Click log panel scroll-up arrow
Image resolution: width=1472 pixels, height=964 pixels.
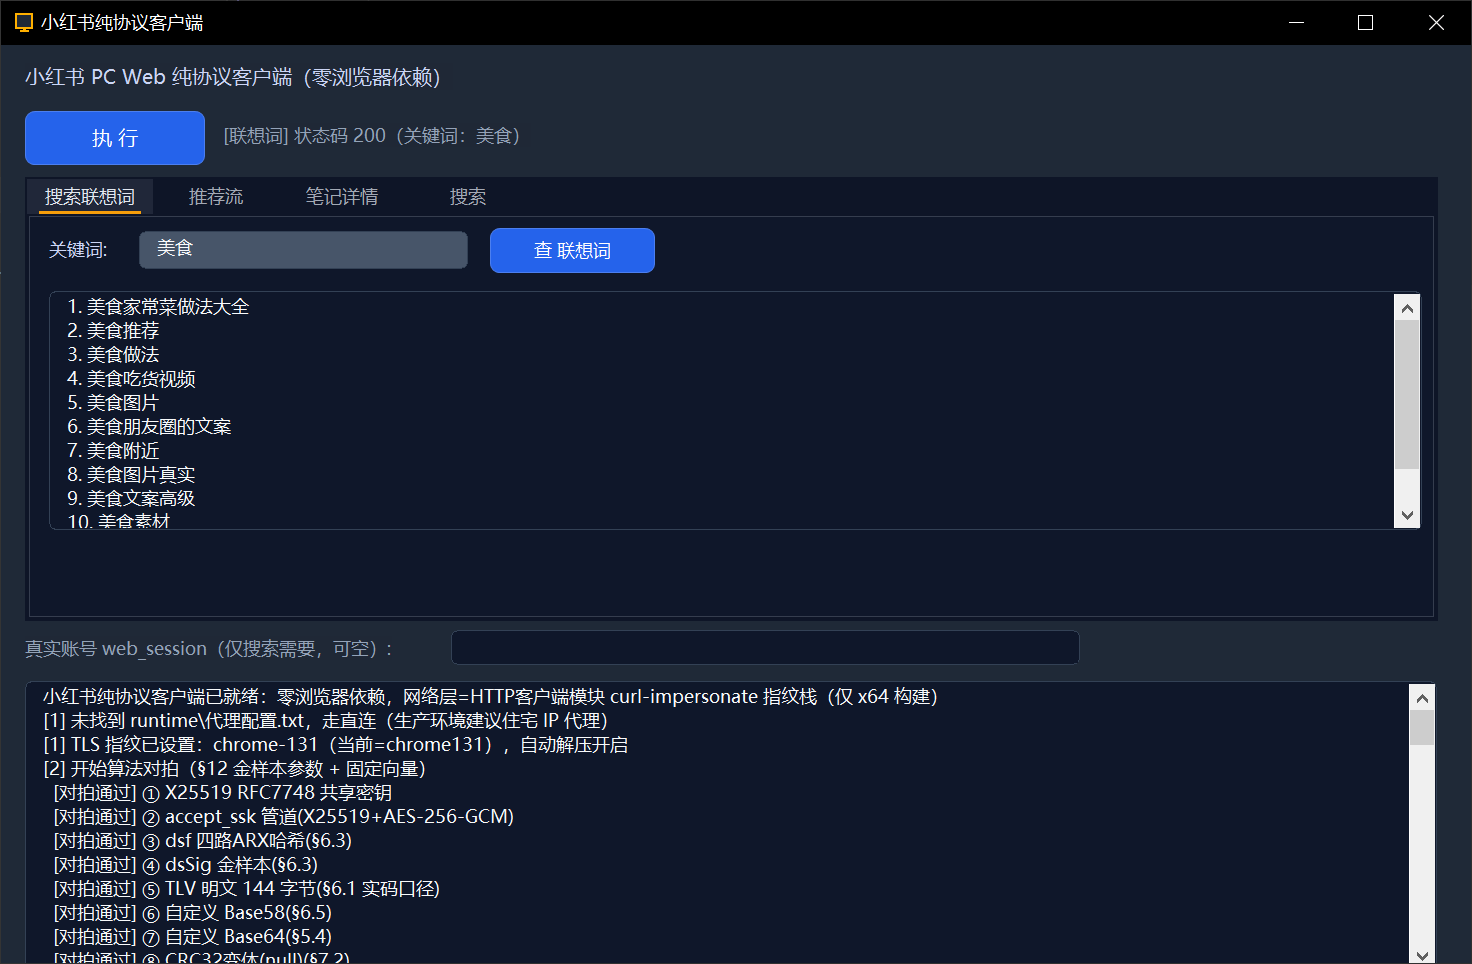coord(1422,697)
